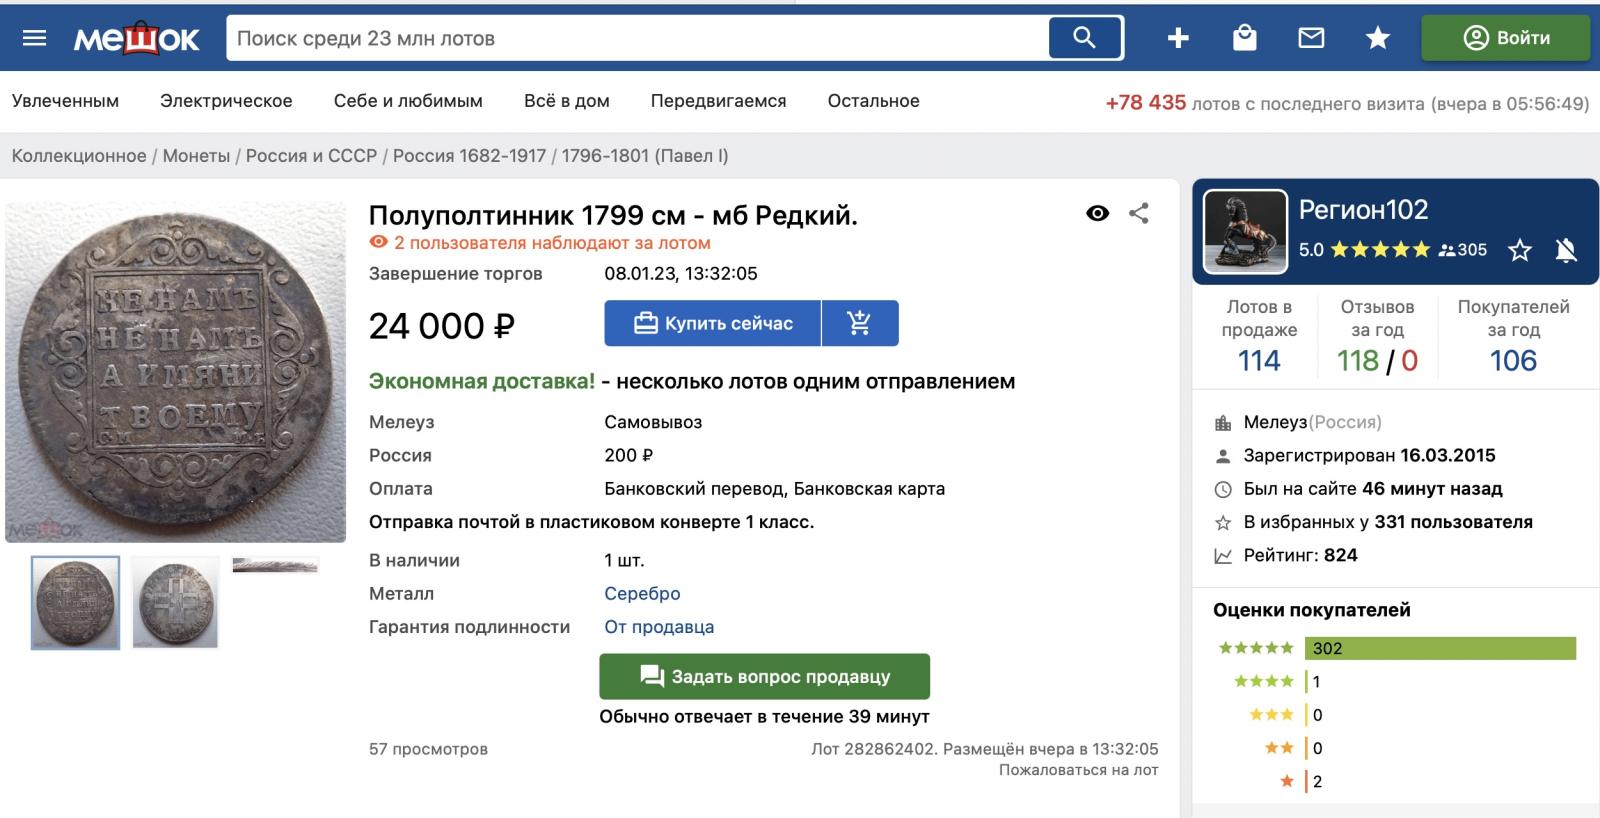Click the plus icon to add lot
Image resolution: width=1600 pixels, height=818 pixels.
1178,38
